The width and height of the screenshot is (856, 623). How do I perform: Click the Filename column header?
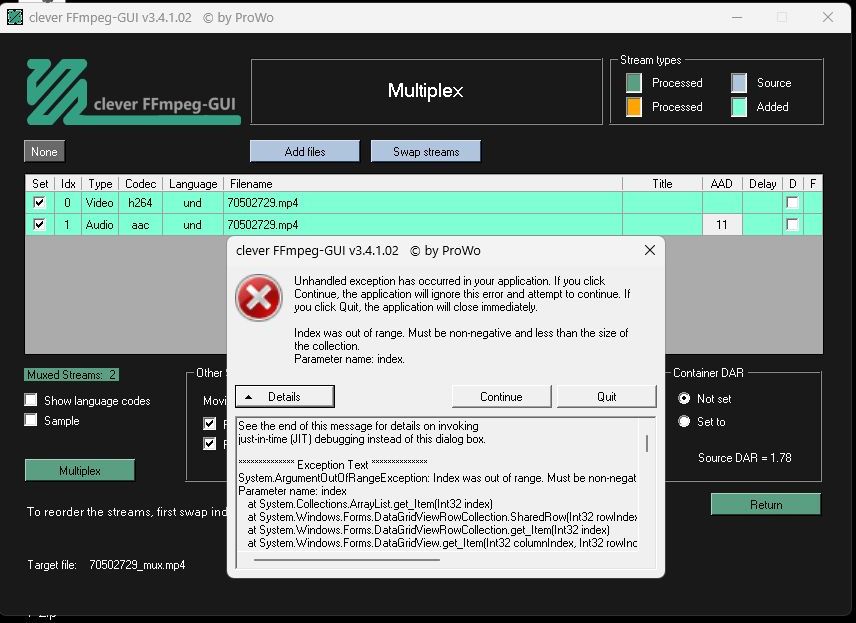423,183
